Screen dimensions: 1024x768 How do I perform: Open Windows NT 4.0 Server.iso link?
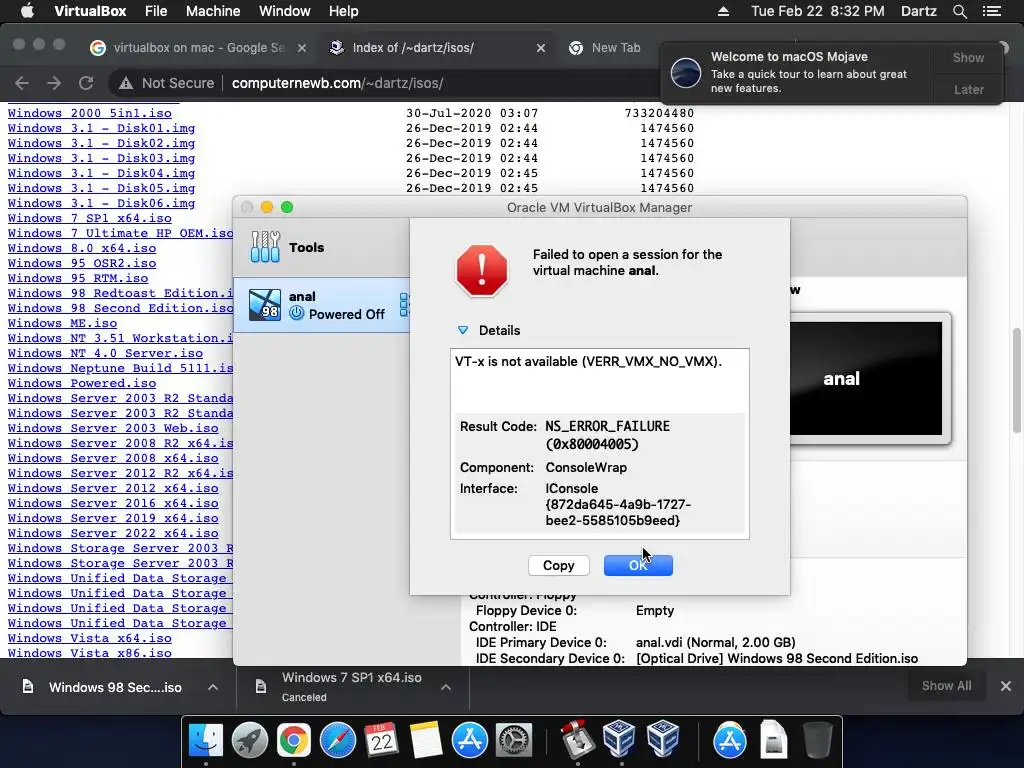(x=105, y=353)
